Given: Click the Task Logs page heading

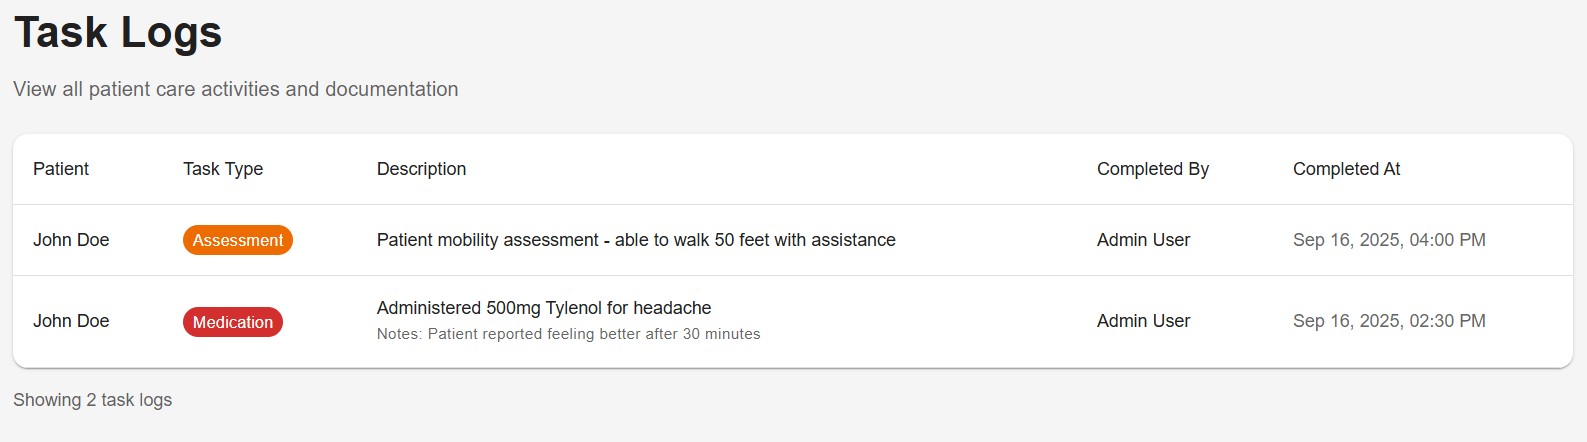Looking at the screenshot, I should click(118, 32).
